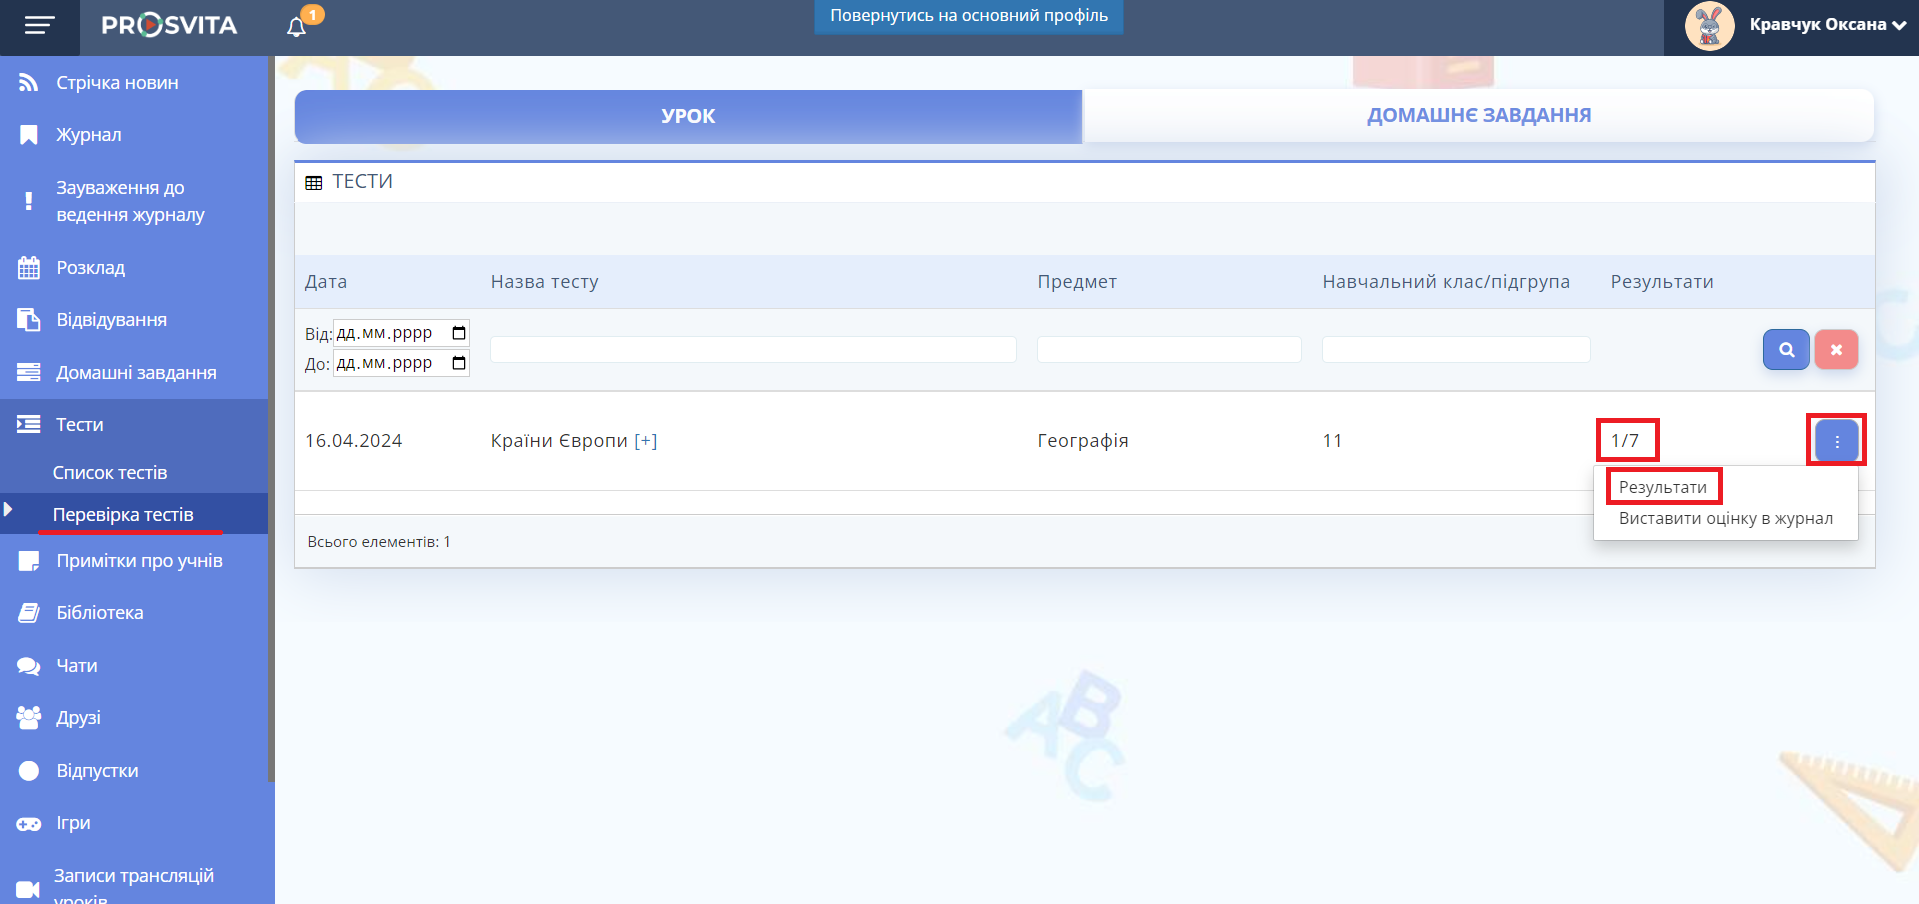This screenshot has width=1919, height=904.
Task: Collapse the Тести sidebar section
Action: tap(80, 425)
